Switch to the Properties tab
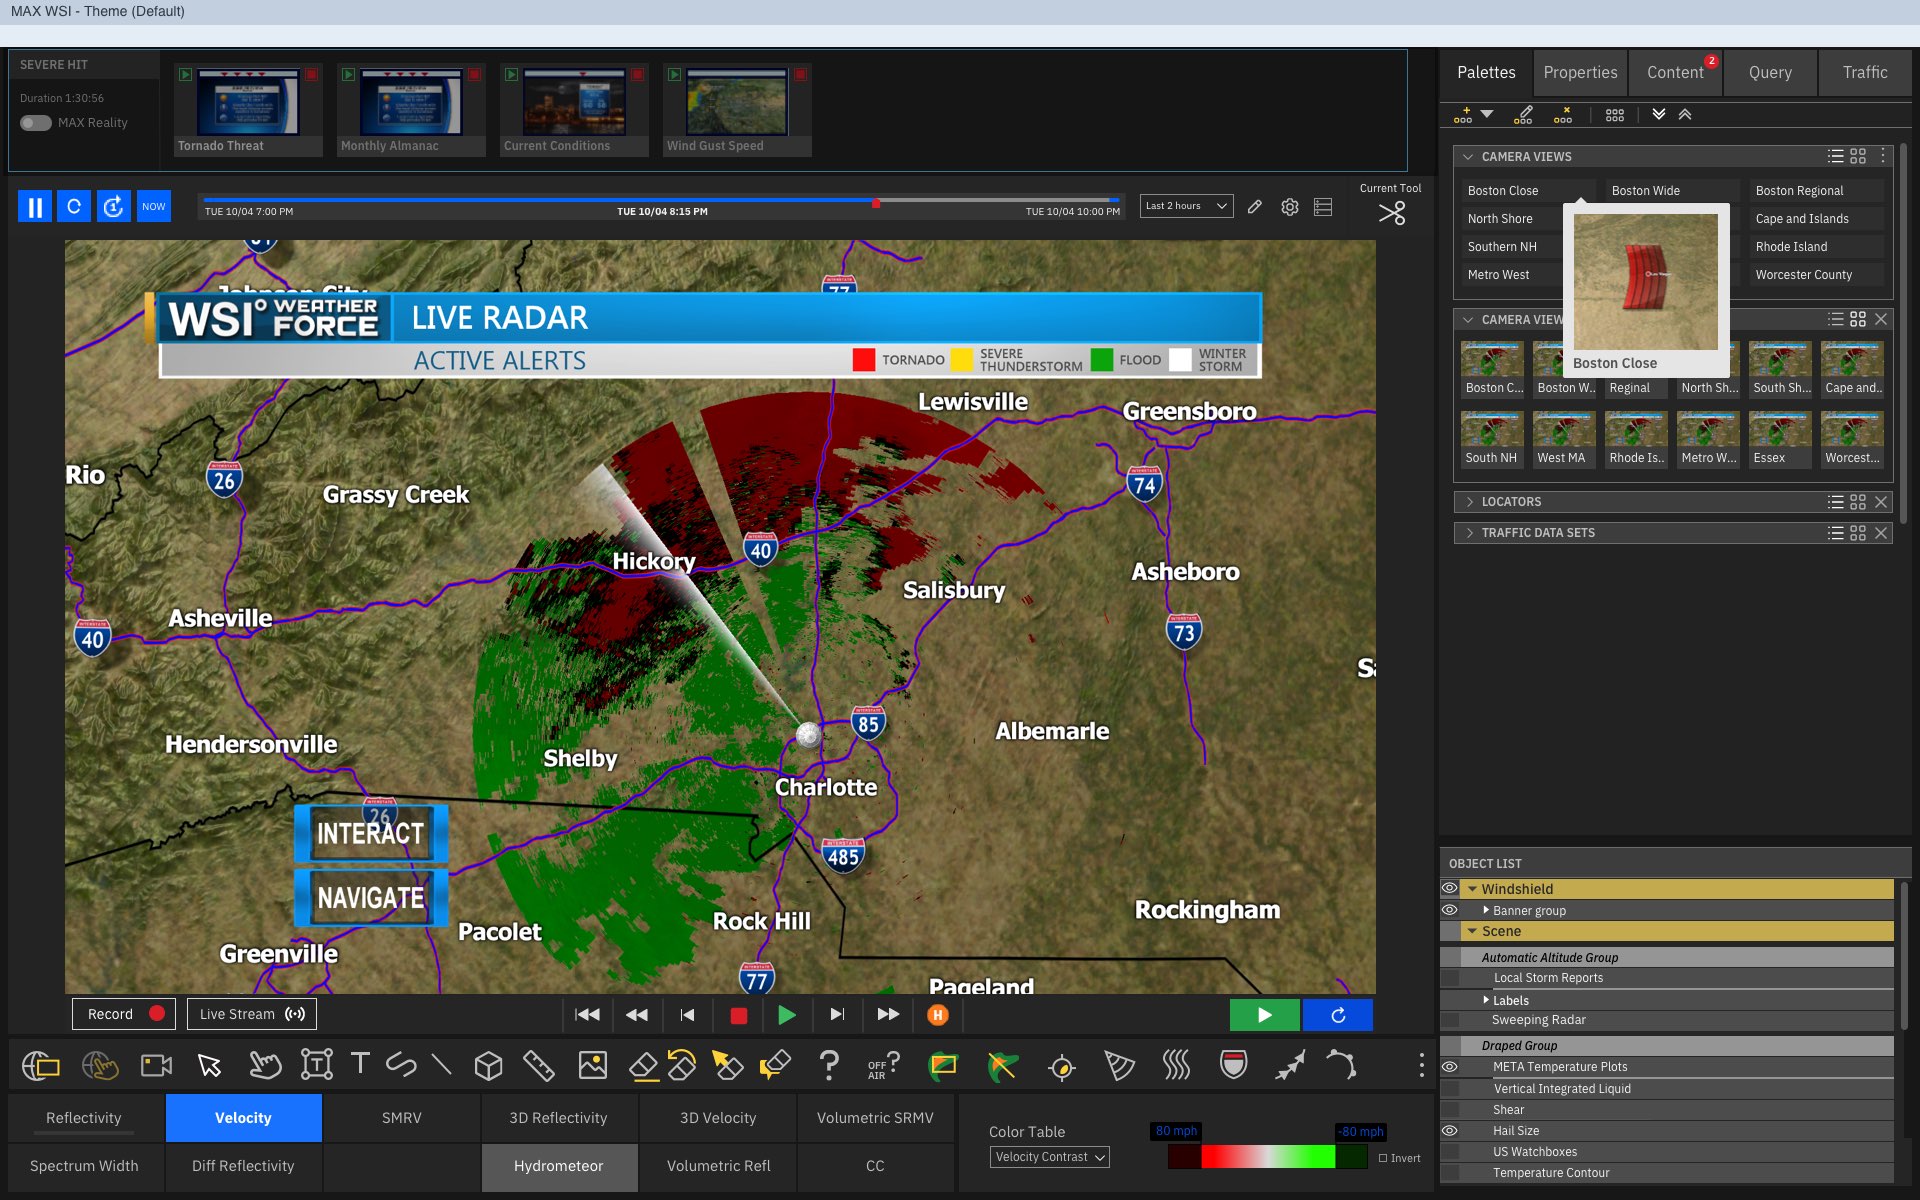 click(x=1579, y=73)
